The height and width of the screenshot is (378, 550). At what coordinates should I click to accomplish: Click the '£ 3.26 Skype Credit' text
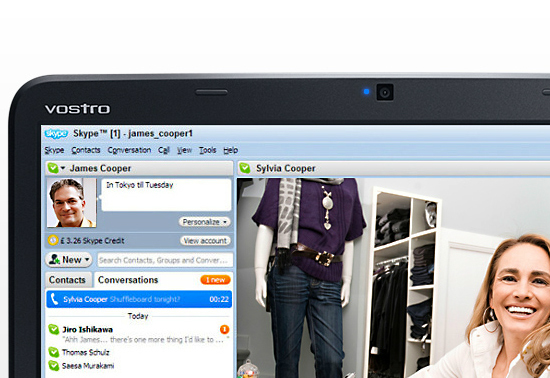(92, 241)
